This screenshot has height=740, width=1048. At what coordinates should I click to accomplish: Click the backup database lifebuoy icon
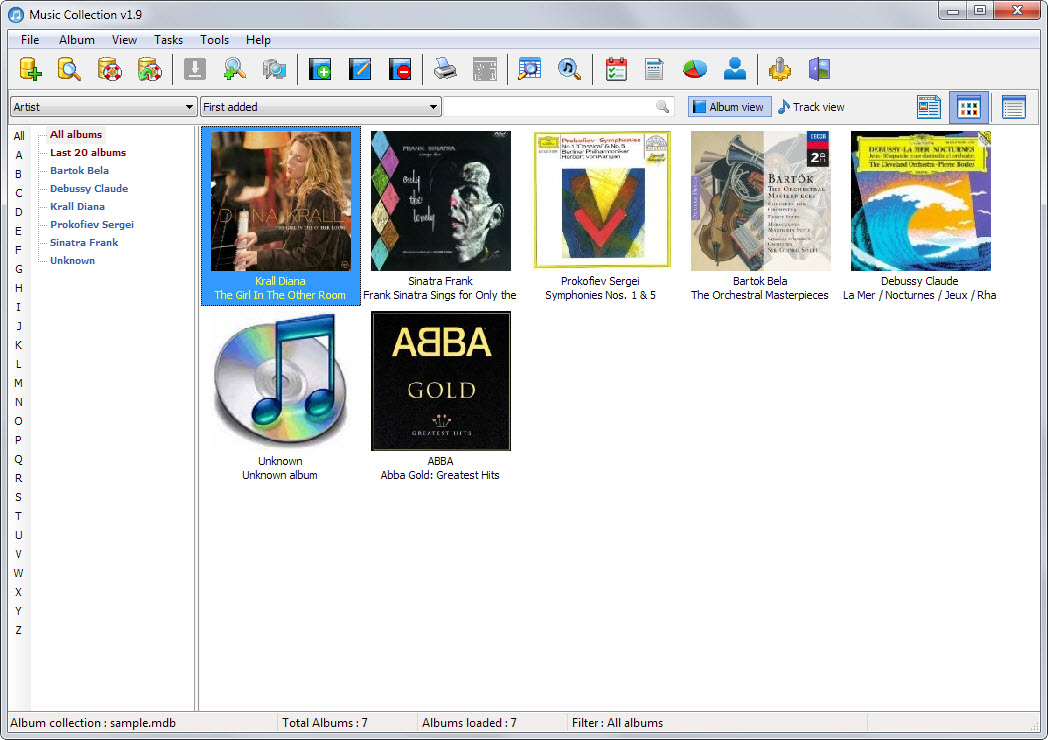(110, 69)
